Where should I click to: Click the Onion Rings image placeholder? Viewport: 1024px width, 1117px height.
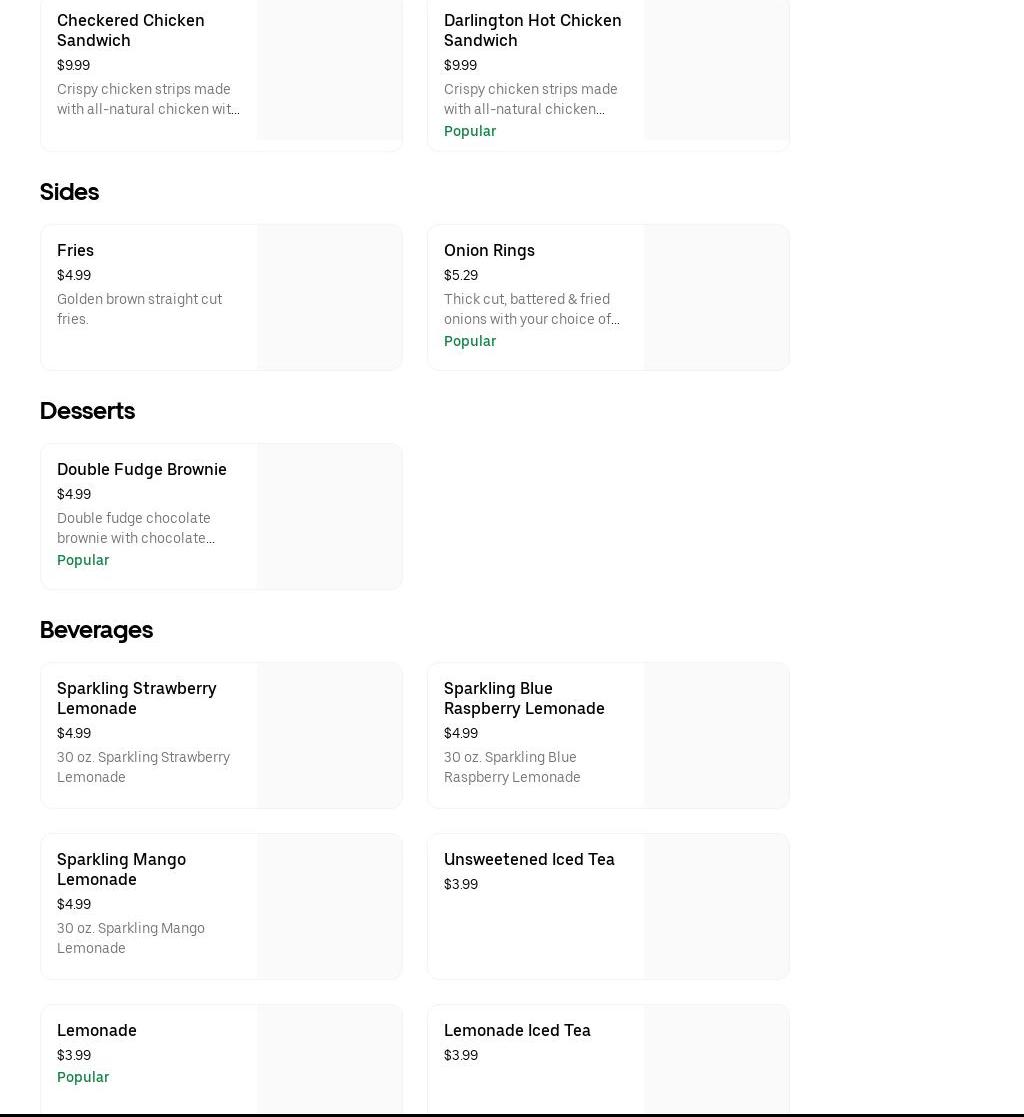point(716,297)
